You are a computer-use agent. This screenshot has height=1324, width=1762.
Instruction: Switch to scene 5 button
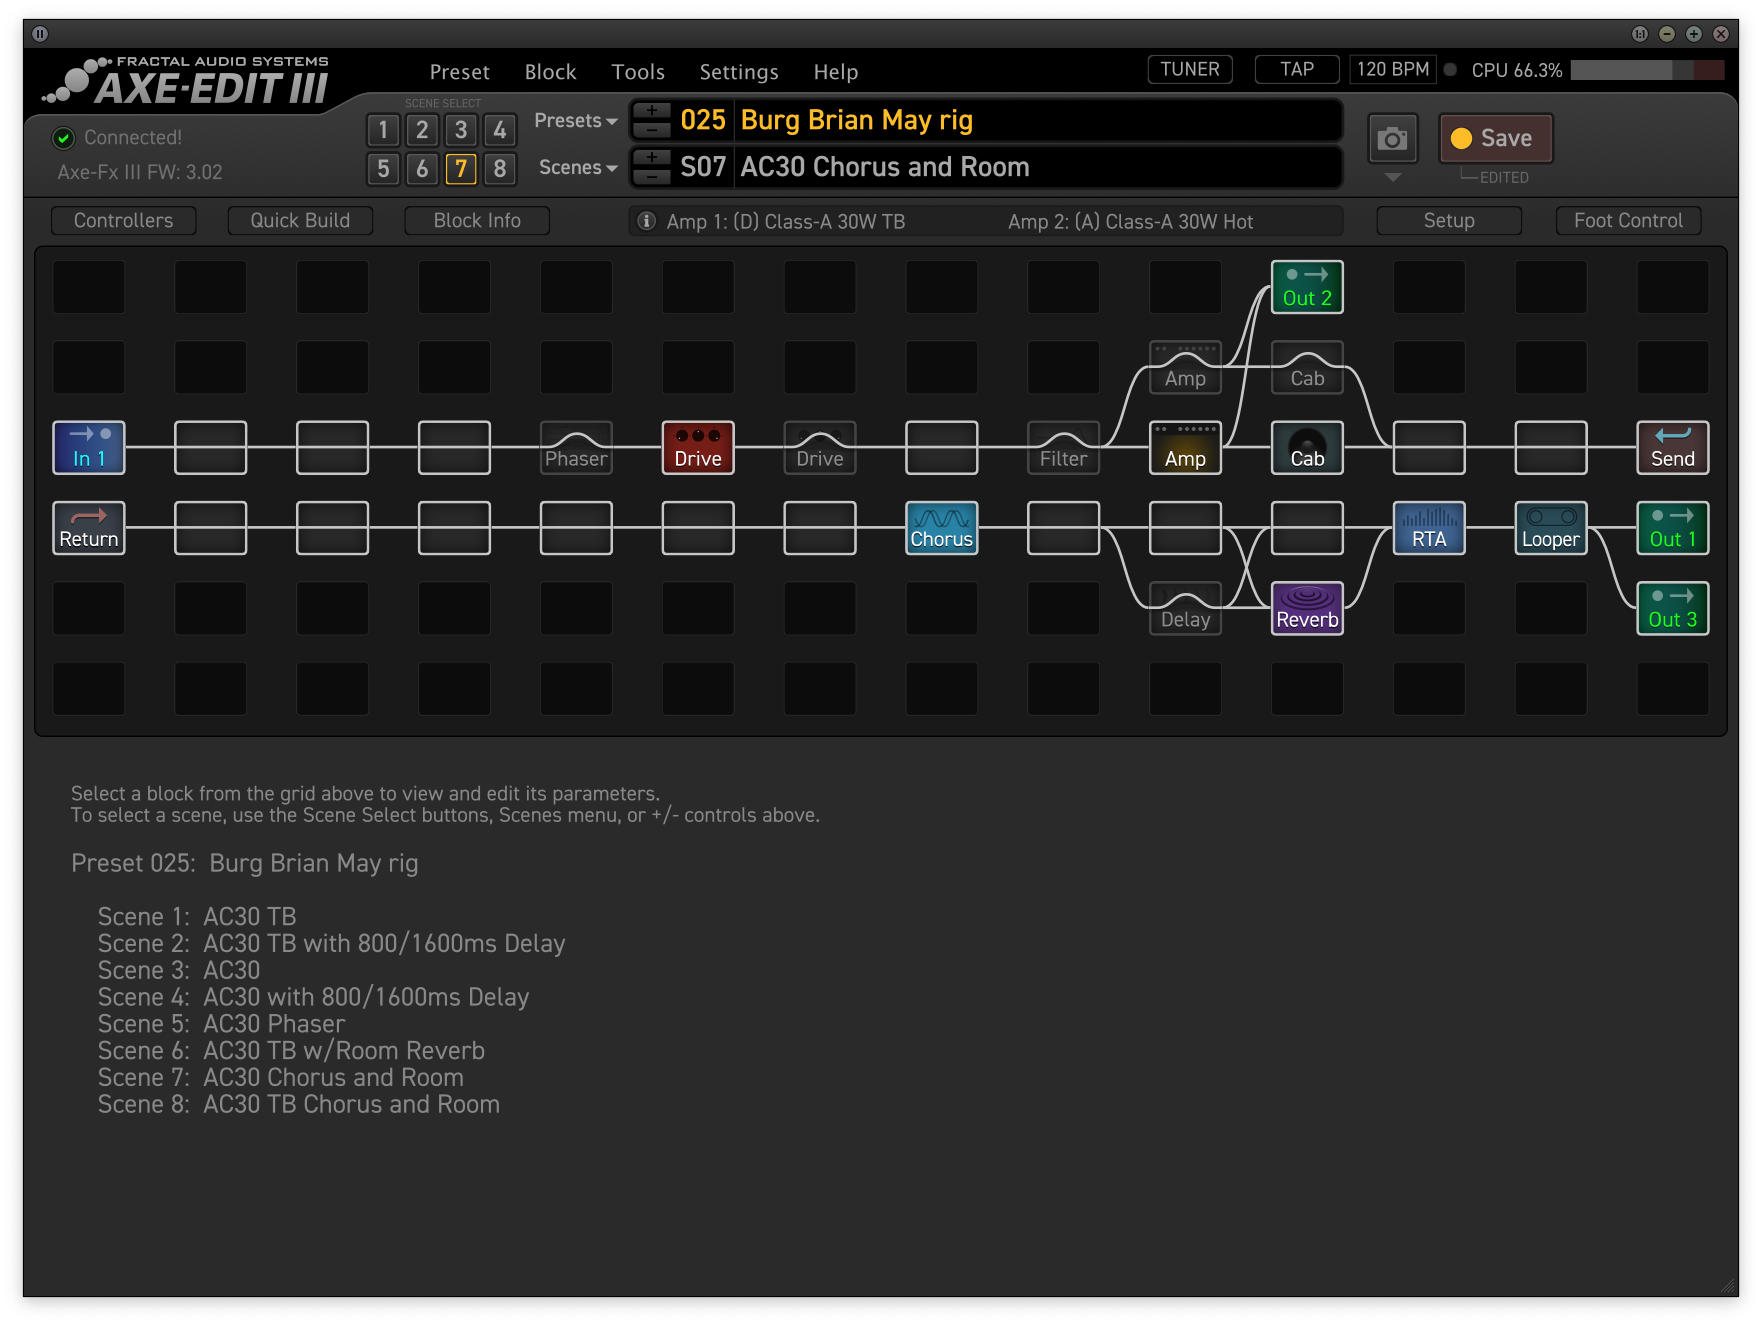(383, 168)
